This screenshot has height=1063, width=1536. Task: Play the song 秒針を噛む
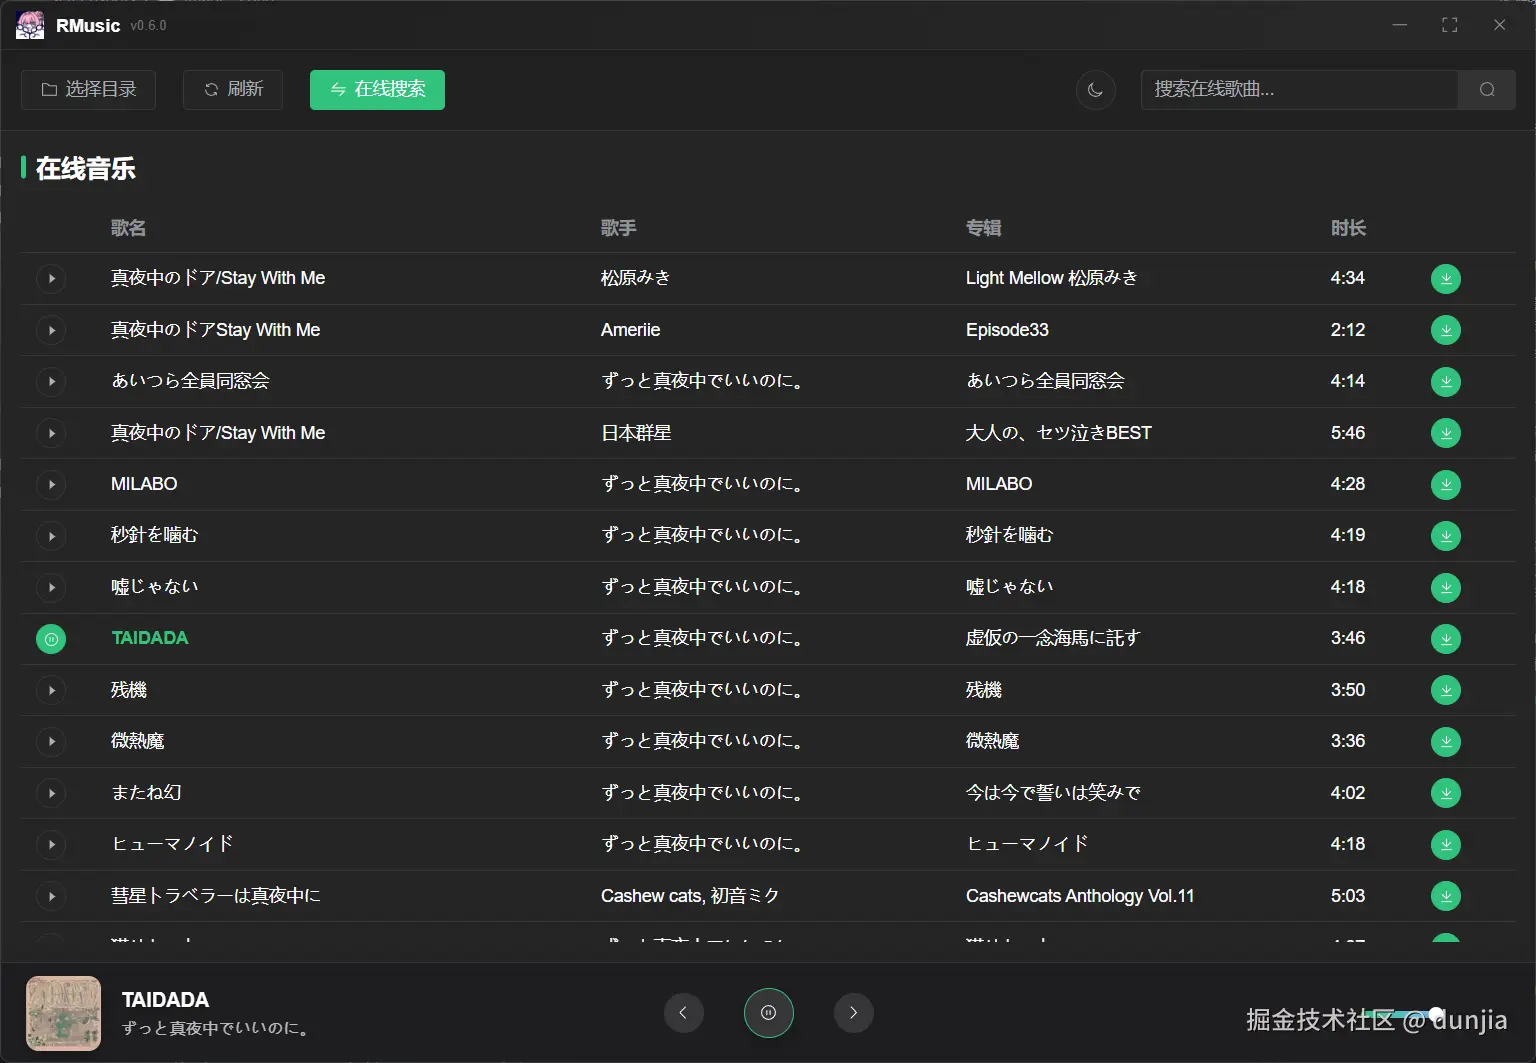pyautogui.click(x=51, y=535)
